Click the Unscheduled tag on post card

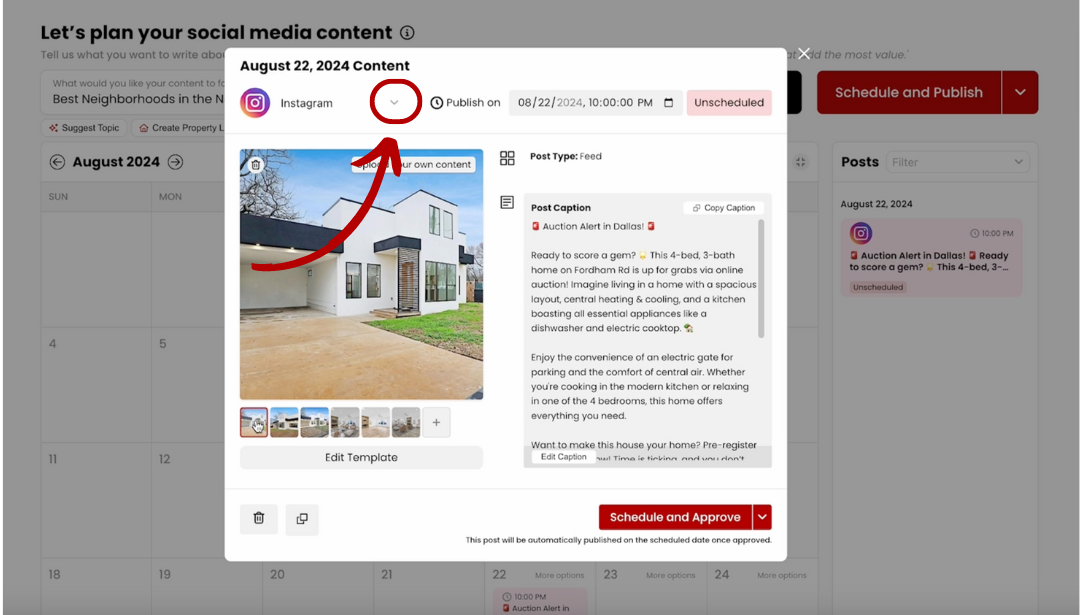pyautogui.click(x=878, y=287)
